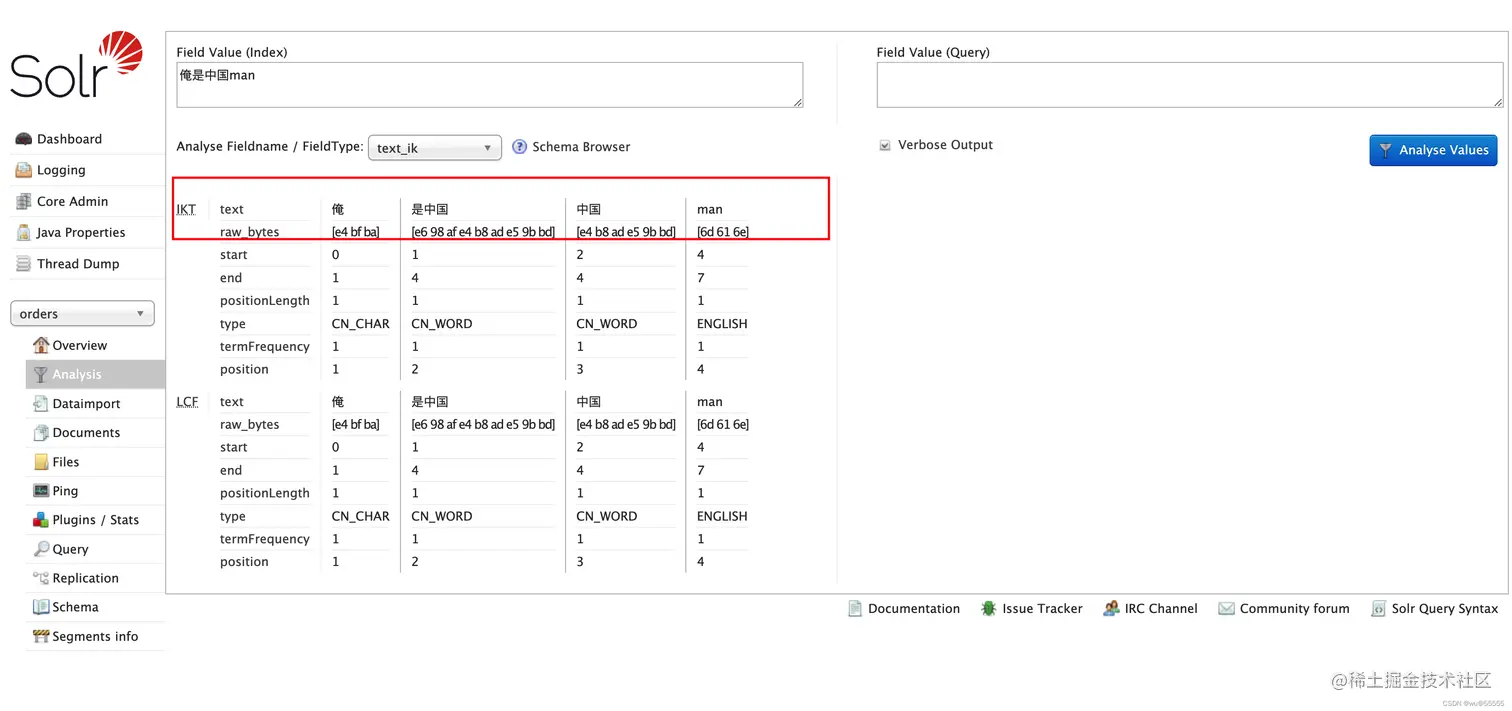Click the Schema Browser help icon

coord(520,147)
